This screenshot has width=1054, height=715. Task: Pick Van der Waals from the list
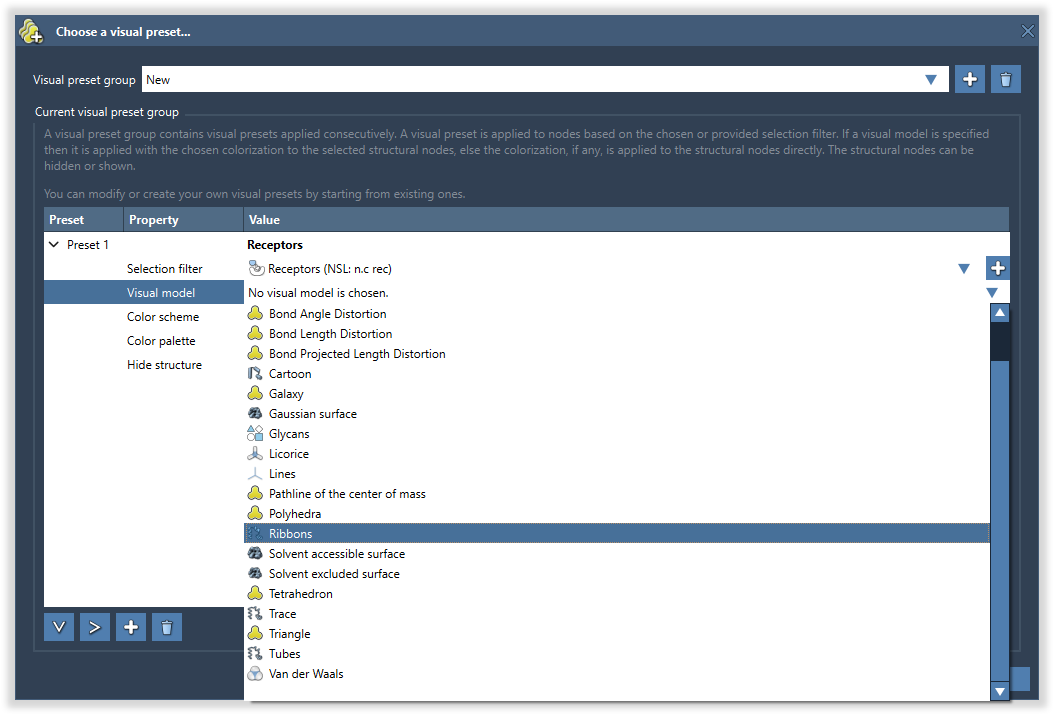tap(305, 674)
